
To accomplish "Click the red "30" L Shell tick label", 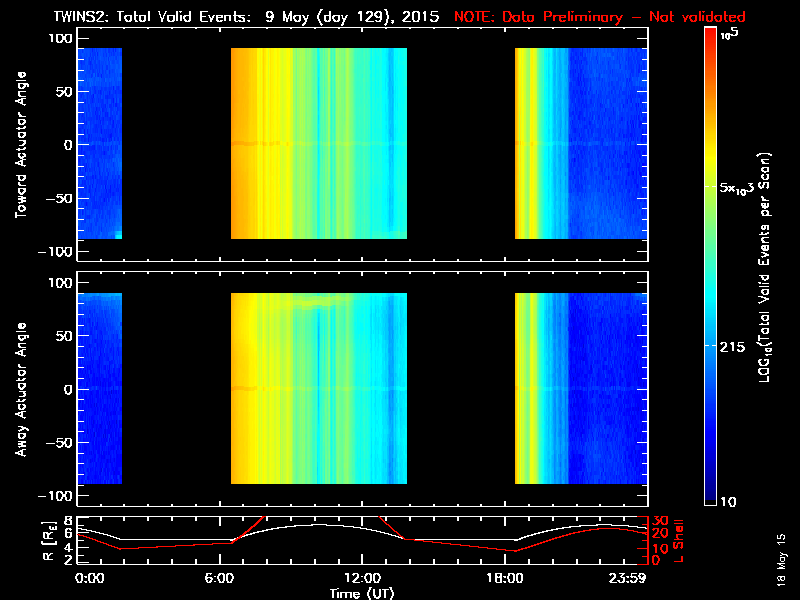I will [660, 521].
